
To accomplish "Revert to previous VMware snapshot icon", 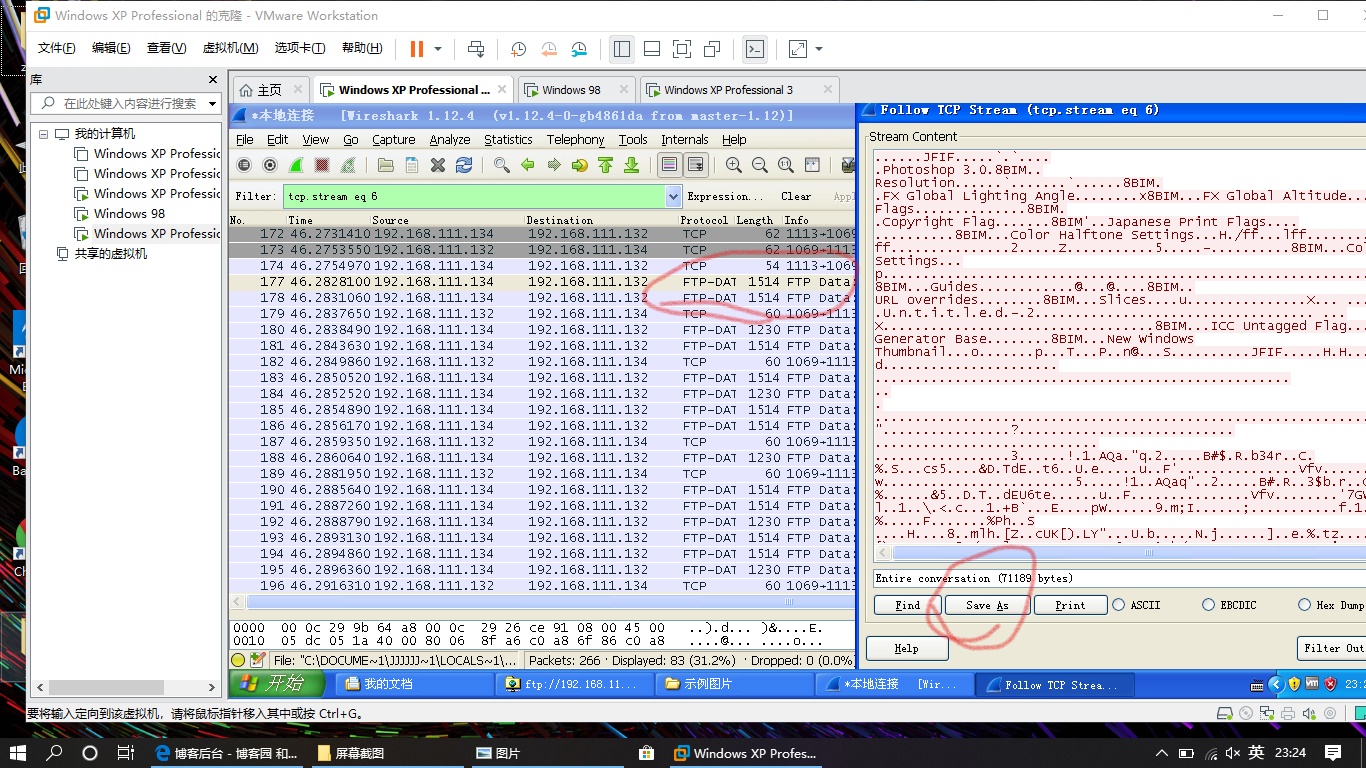I will pyautogui.click(x=549, y=49).
